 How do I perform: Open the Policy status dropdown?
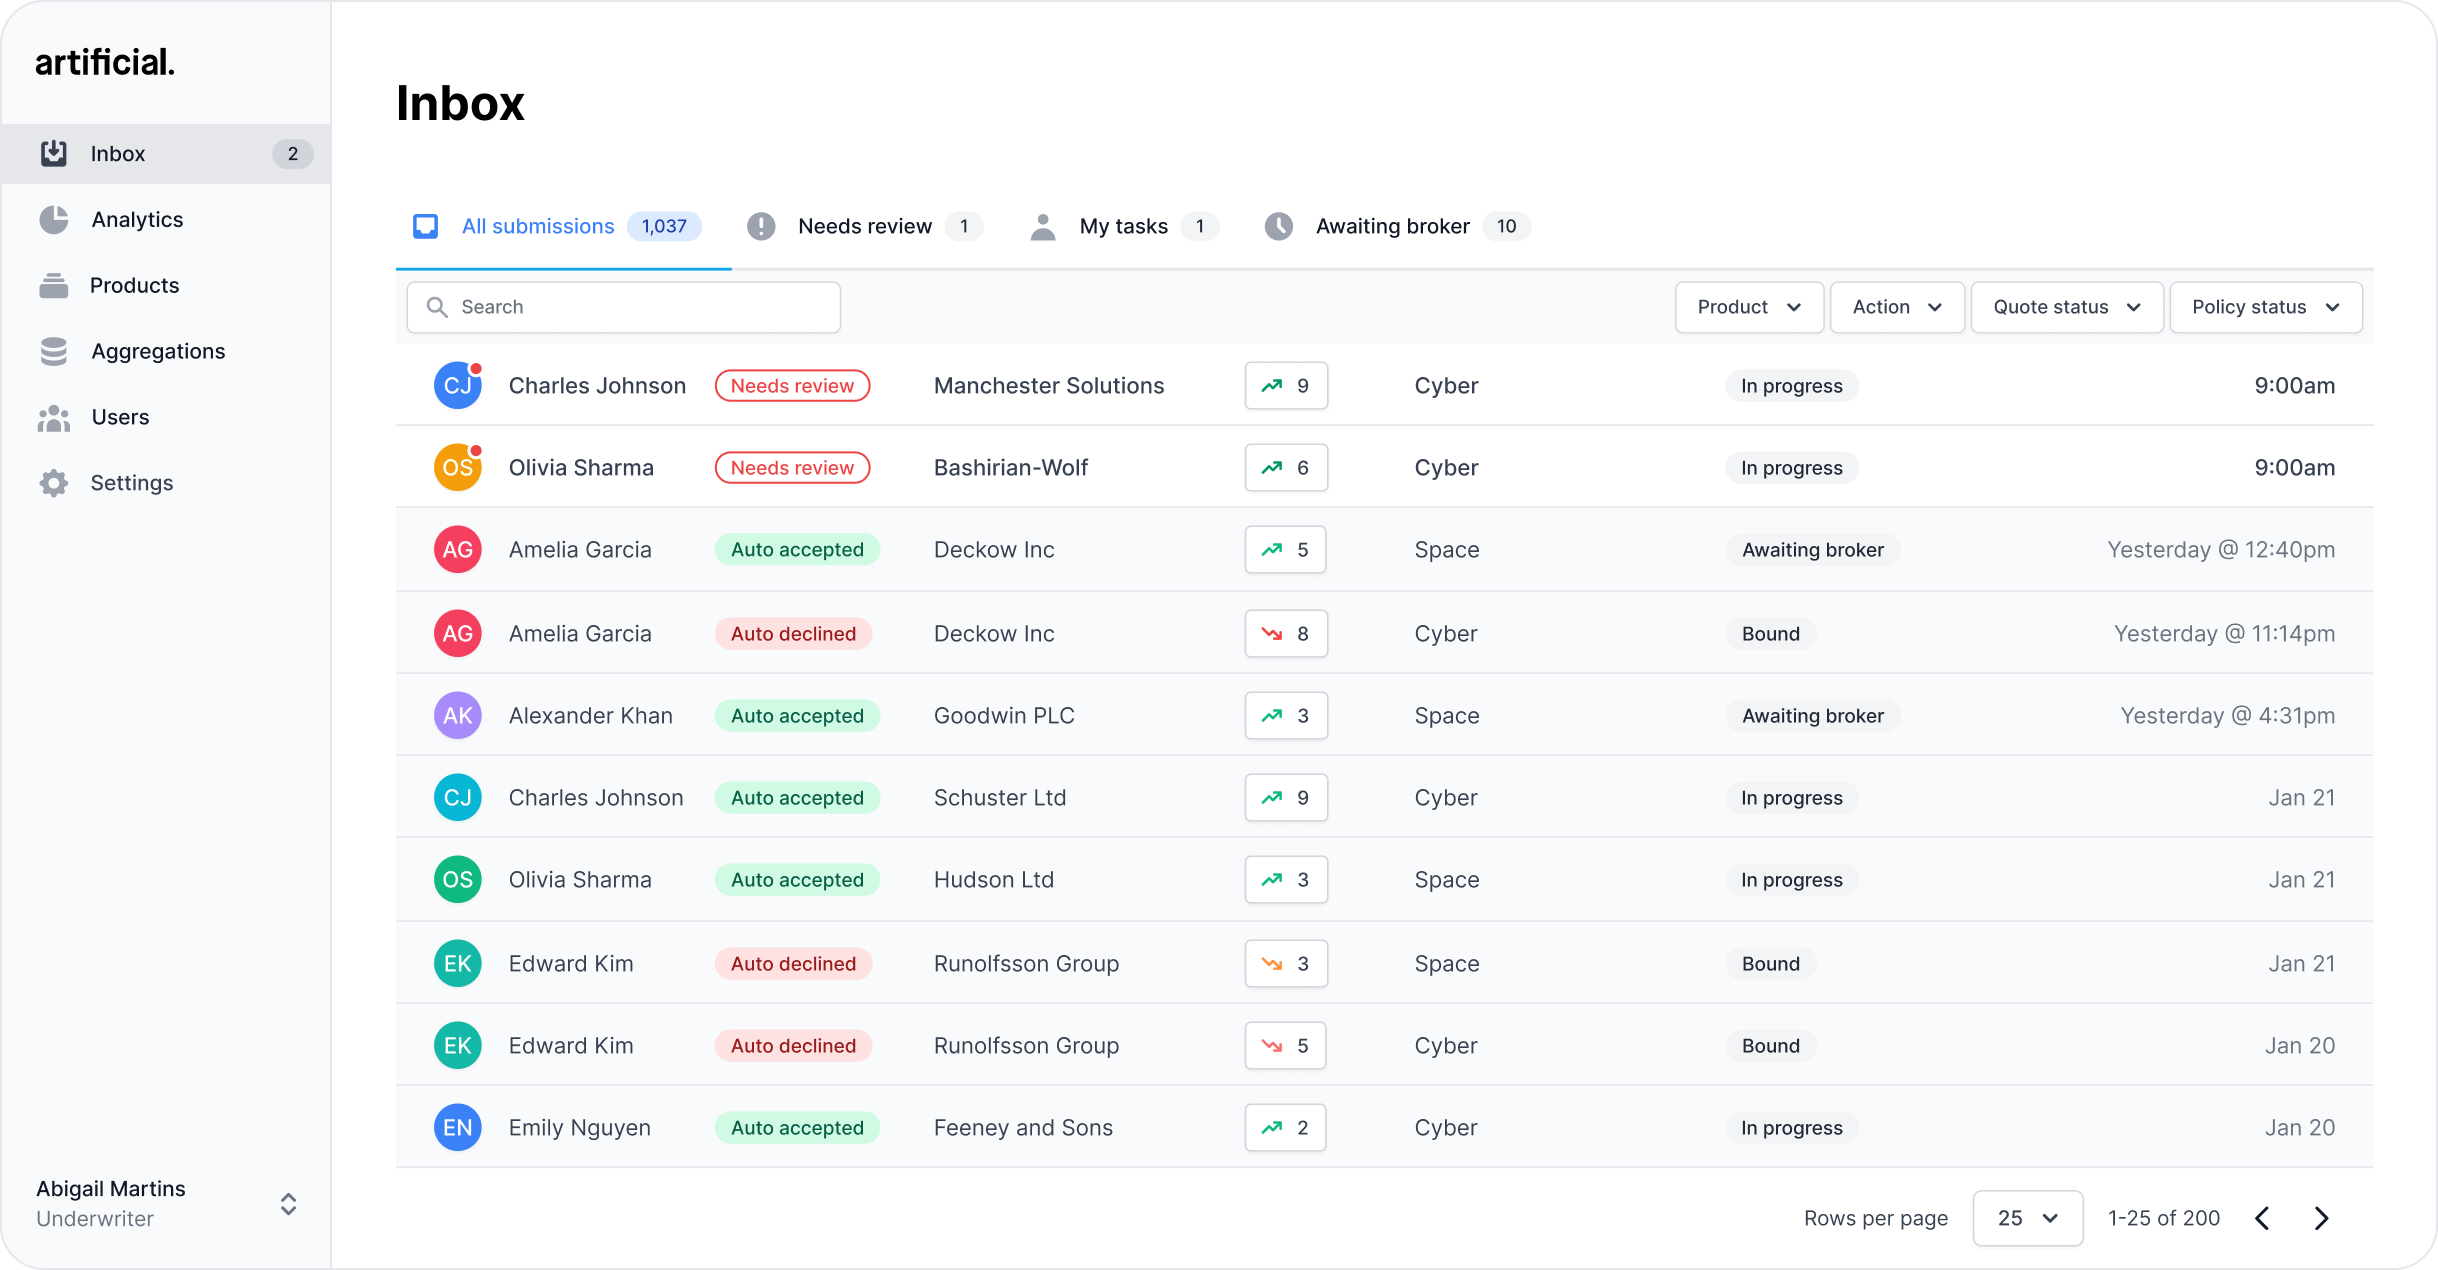pos(2265,307)
